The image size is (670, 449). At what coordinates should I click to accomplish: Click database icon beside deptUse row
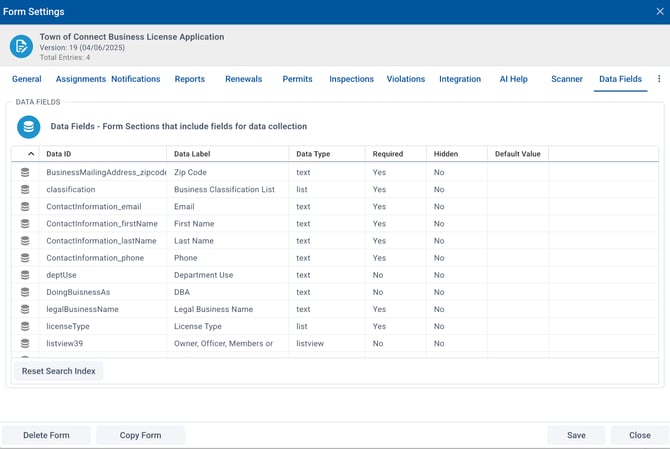pyautogui.click(x=25, y=275)
